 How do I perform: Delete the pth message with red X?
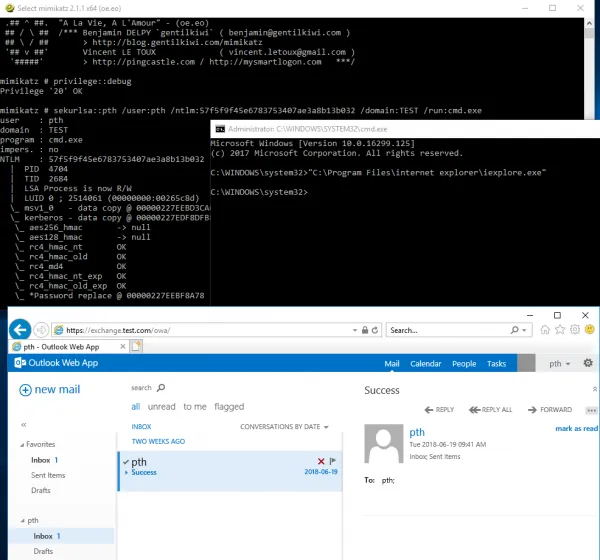321,461
